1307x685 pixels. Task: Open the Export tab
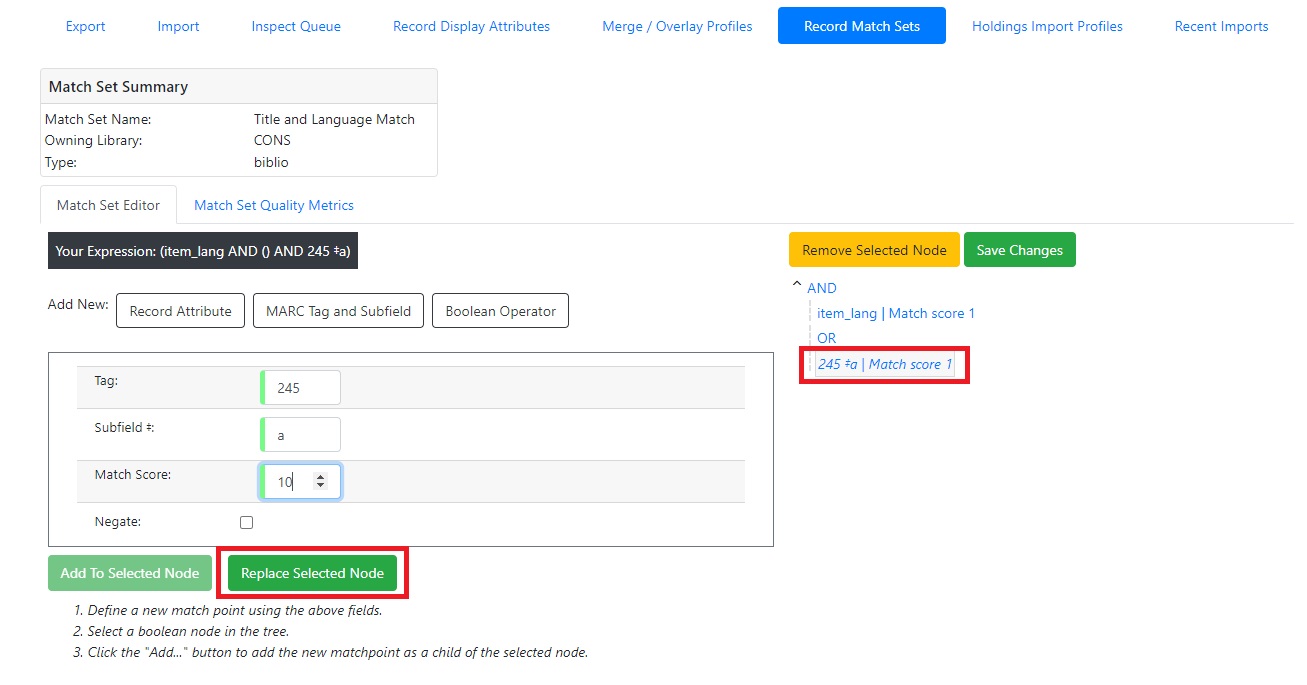click(86, 26)
